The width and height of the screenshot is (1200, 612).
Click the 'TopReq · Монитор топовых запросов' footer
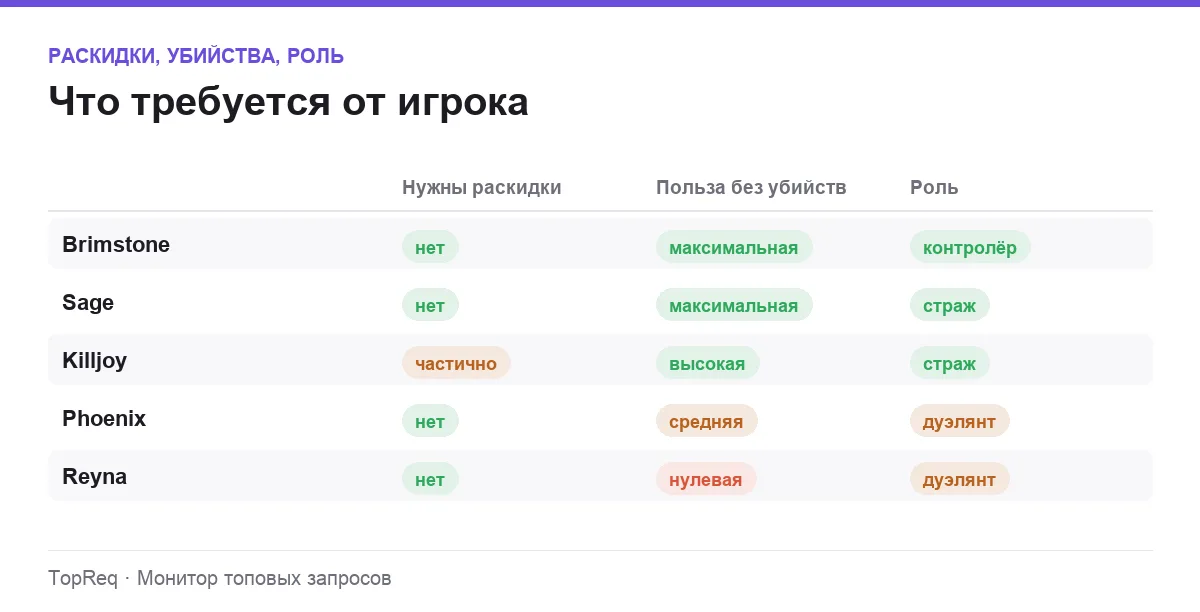[x=220, y=578]
